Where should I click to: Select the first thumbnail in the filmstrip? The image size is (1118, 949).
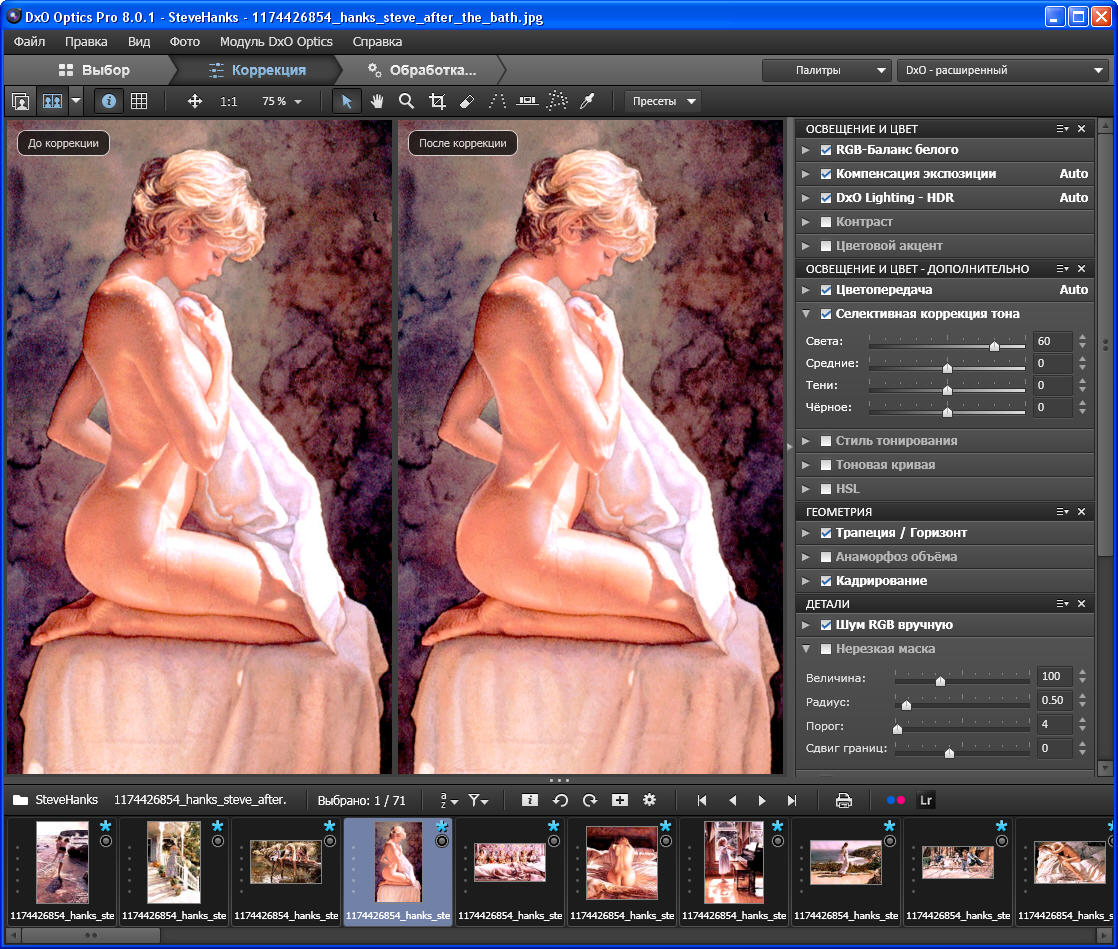(x=62, y=862)
